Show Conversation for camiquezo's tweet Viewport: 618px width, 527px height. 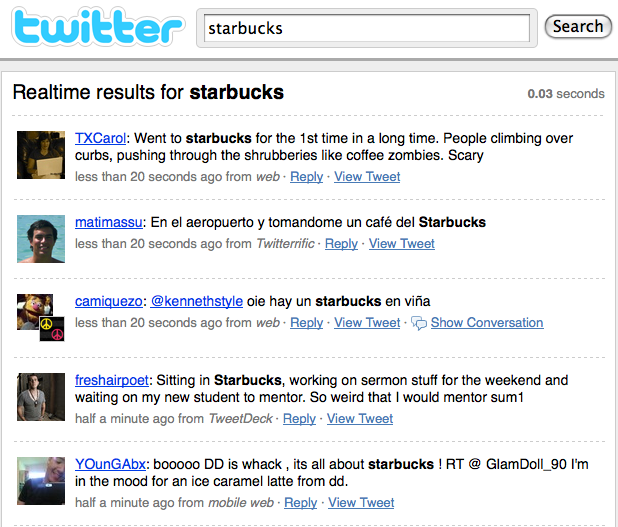[487, 322]
